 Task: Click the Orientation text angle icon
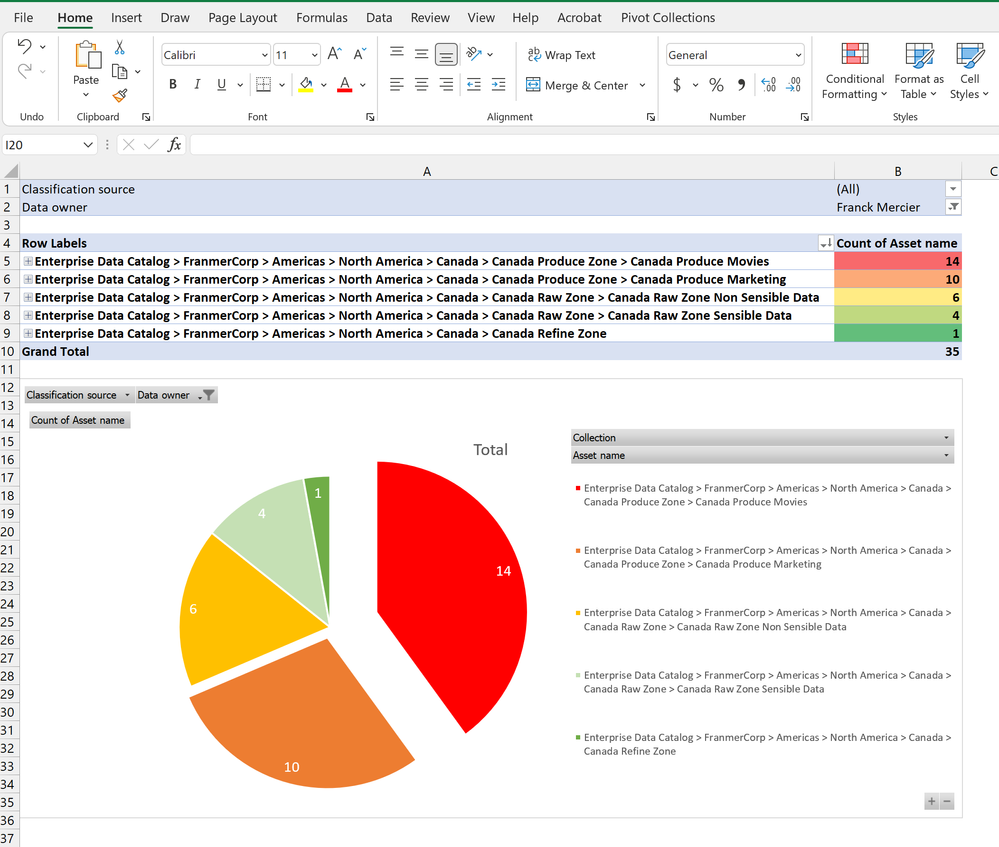point(474,54)
